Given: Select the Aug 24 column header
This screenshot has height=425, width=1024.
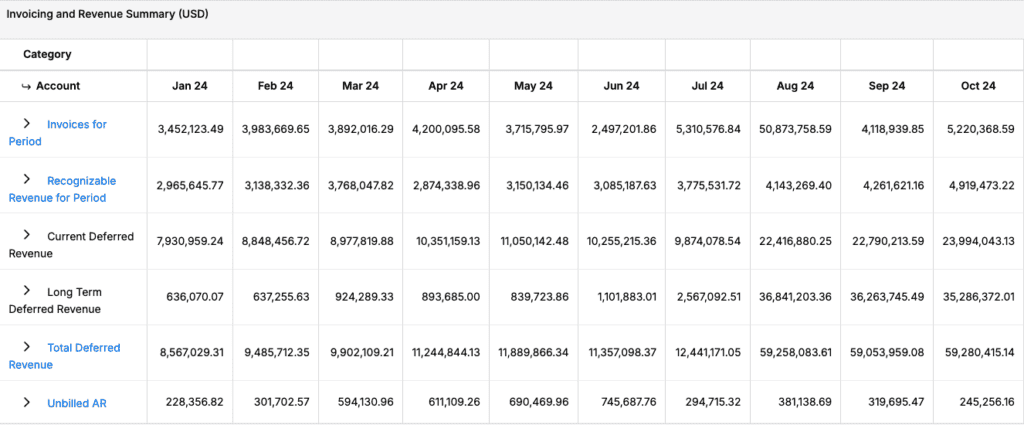Looking at the screenshot, I should tap(794, 86).
